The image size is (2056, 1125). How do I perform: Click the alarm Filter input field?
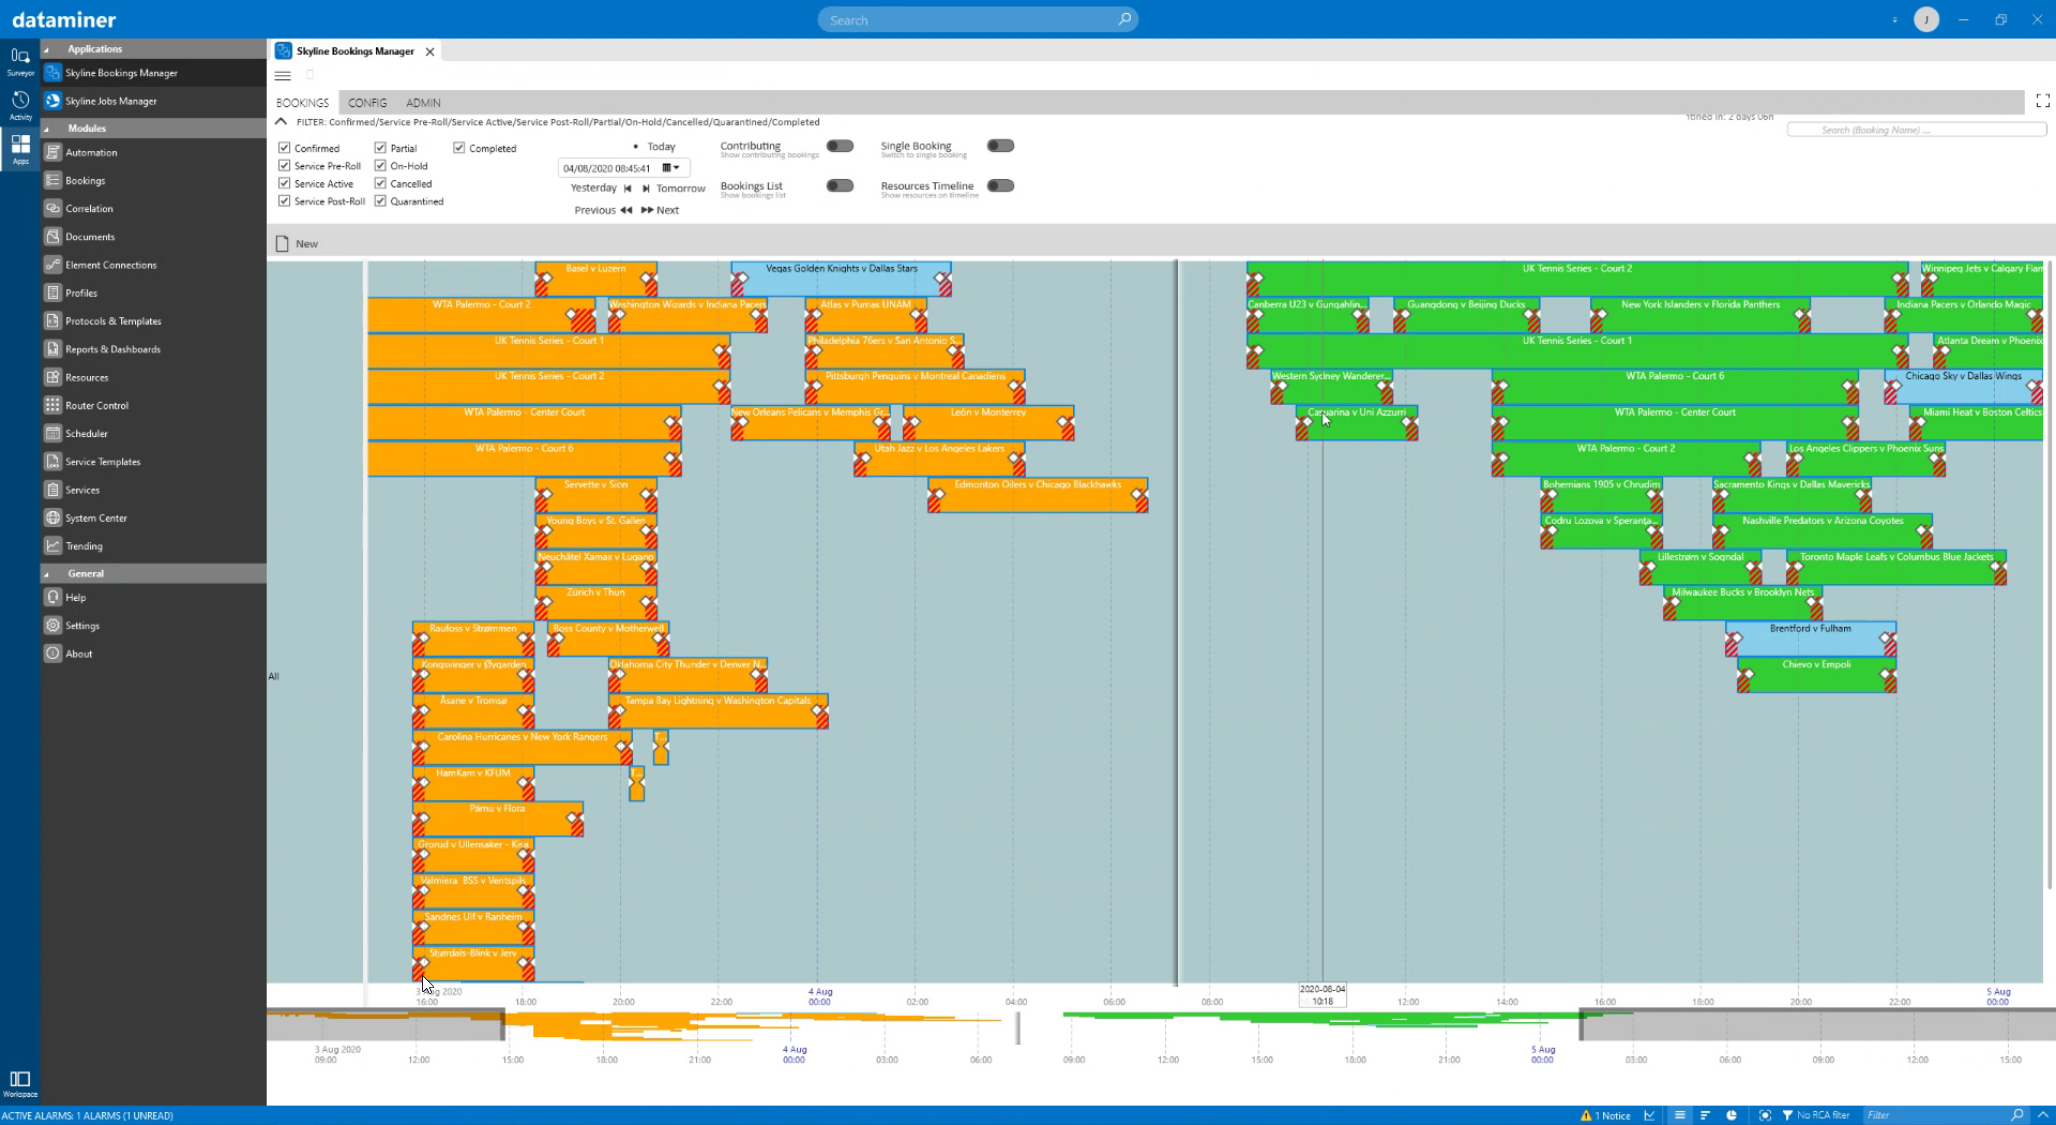point(1936,1115)
